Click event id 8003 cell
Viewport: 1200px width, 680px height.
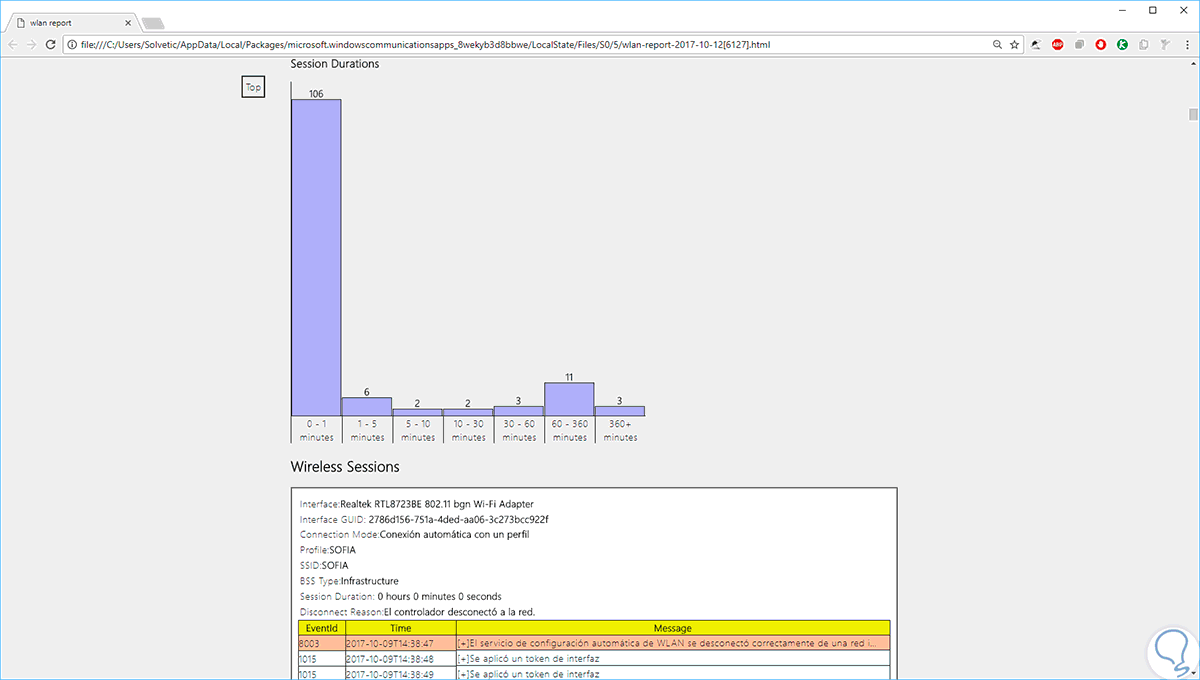pyautogui.click(x=321, y=643)
